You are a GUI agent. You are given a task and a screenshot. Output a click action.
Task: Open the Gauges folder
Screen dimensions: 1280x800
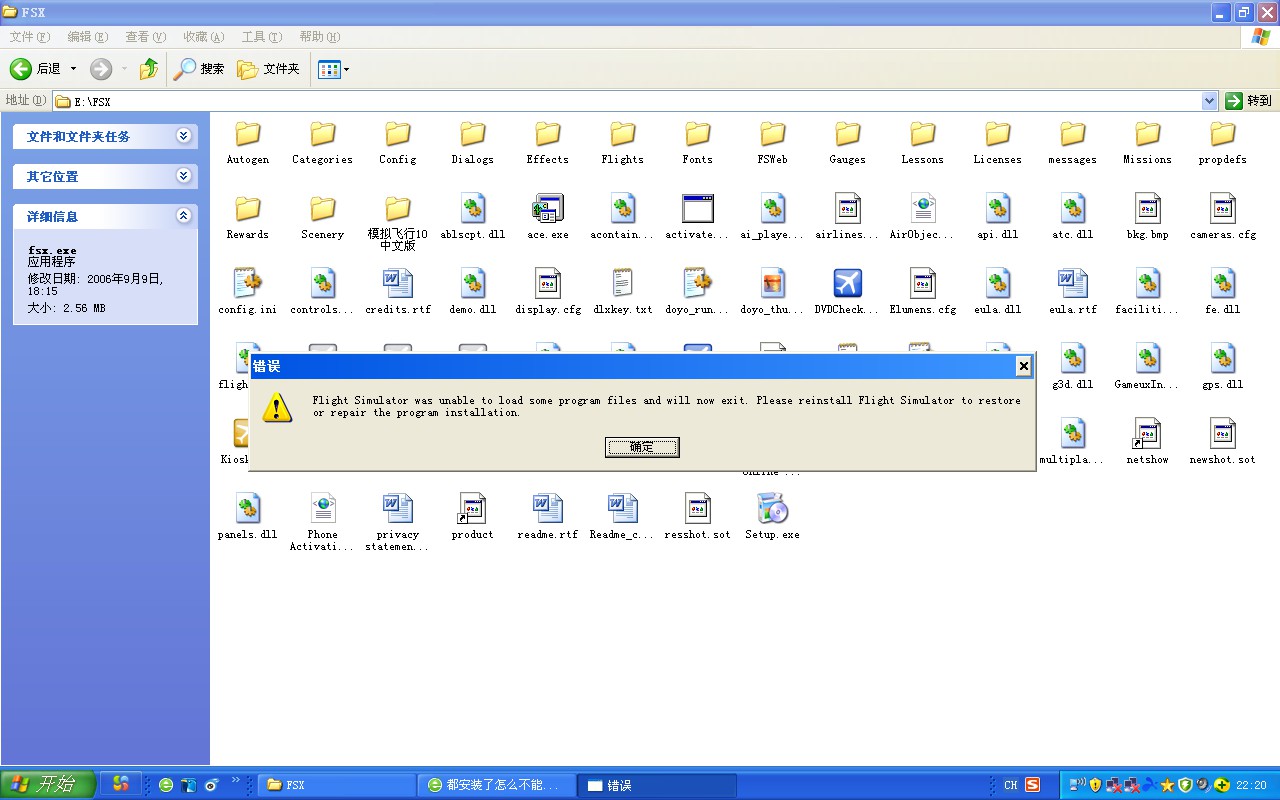[x=847, y=143]
